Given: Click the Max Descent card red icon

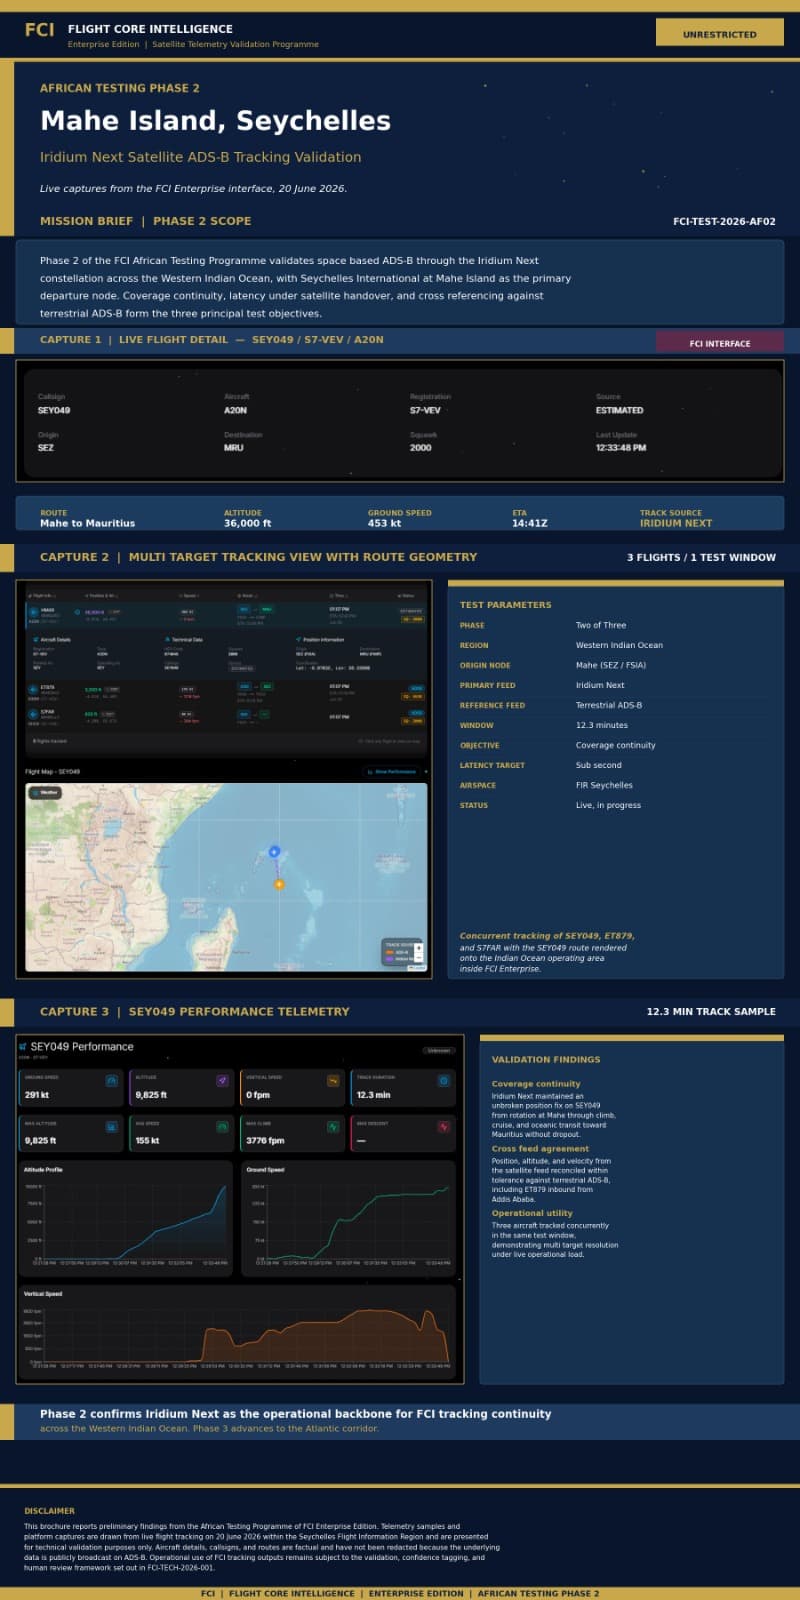Looking at the screenshot, I should pyautogui.click(x=444, y=1126).
